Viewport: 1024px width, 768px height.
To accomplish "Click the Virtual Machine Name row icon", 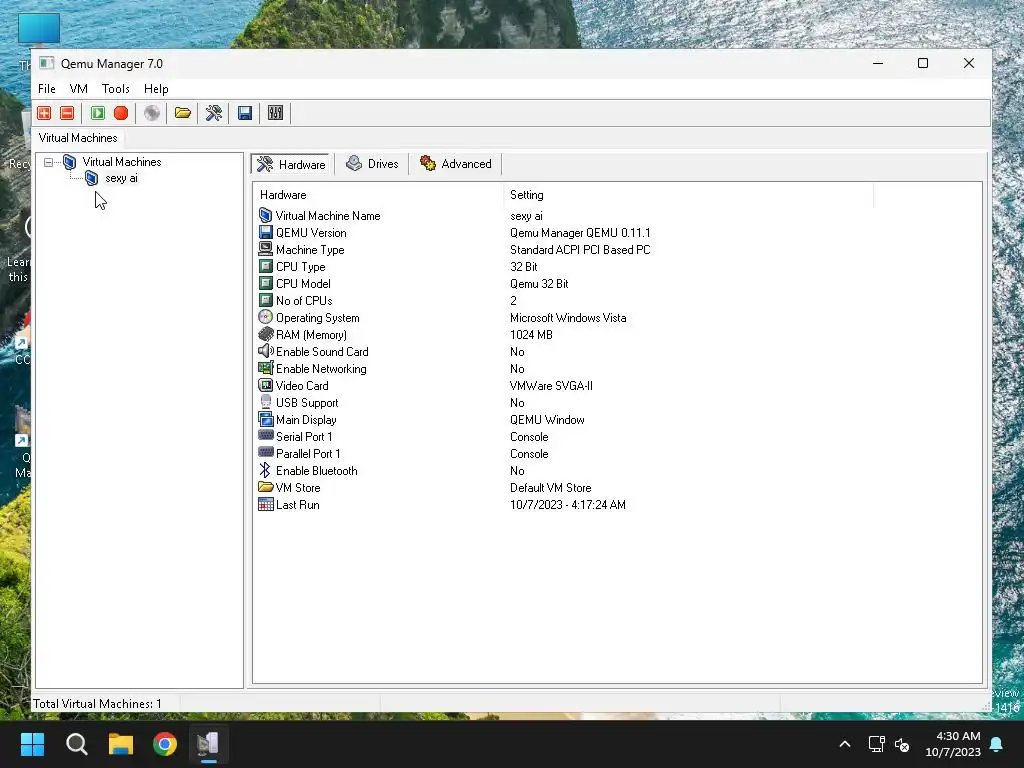I will (265, 216).
